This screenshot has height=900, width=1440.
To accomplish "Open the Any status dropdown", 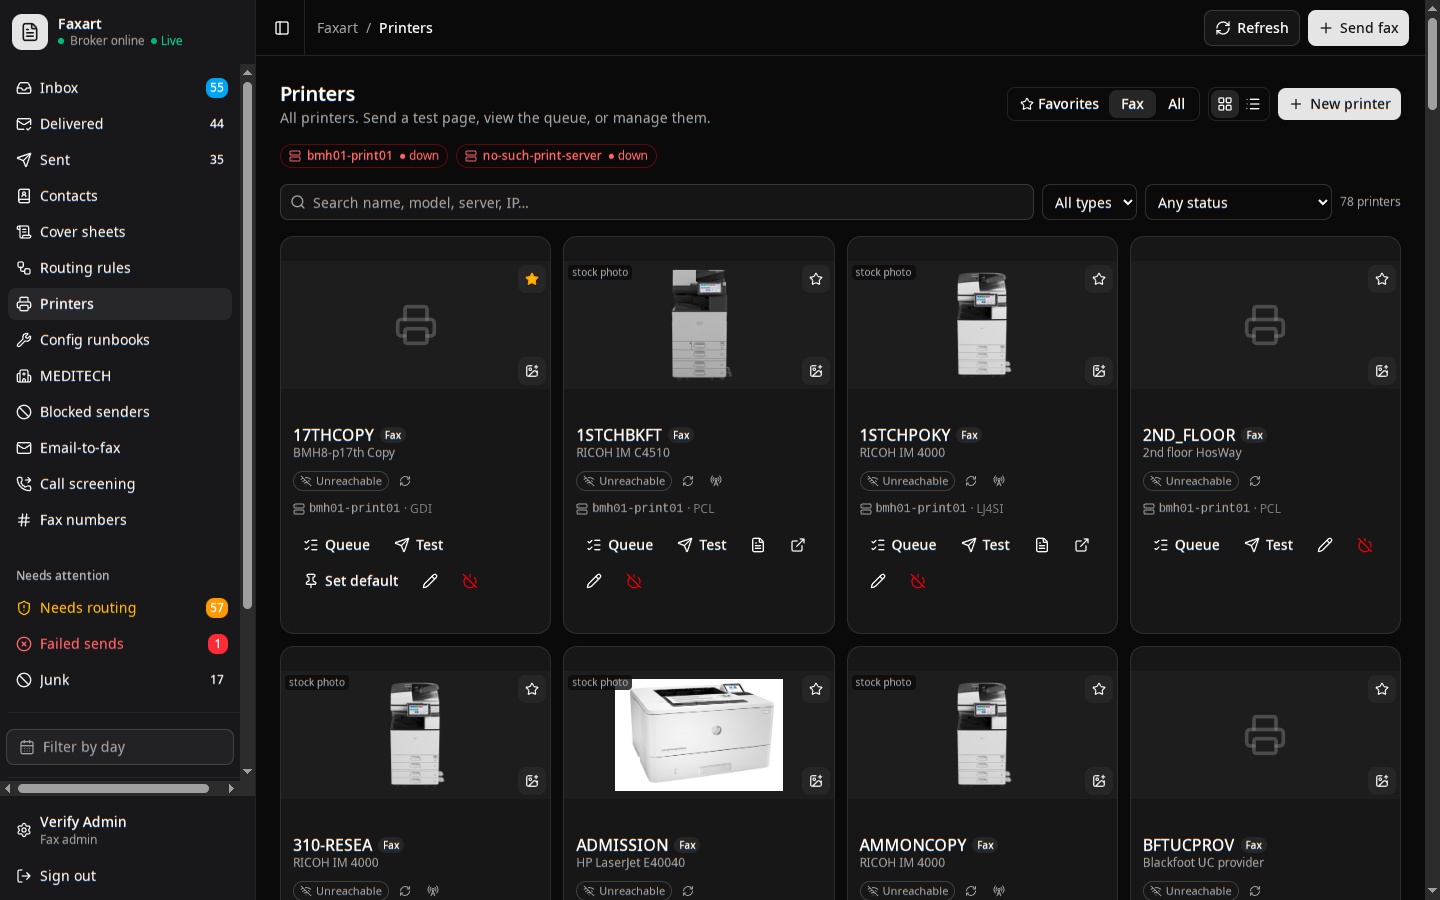I will click(1238, 202).
